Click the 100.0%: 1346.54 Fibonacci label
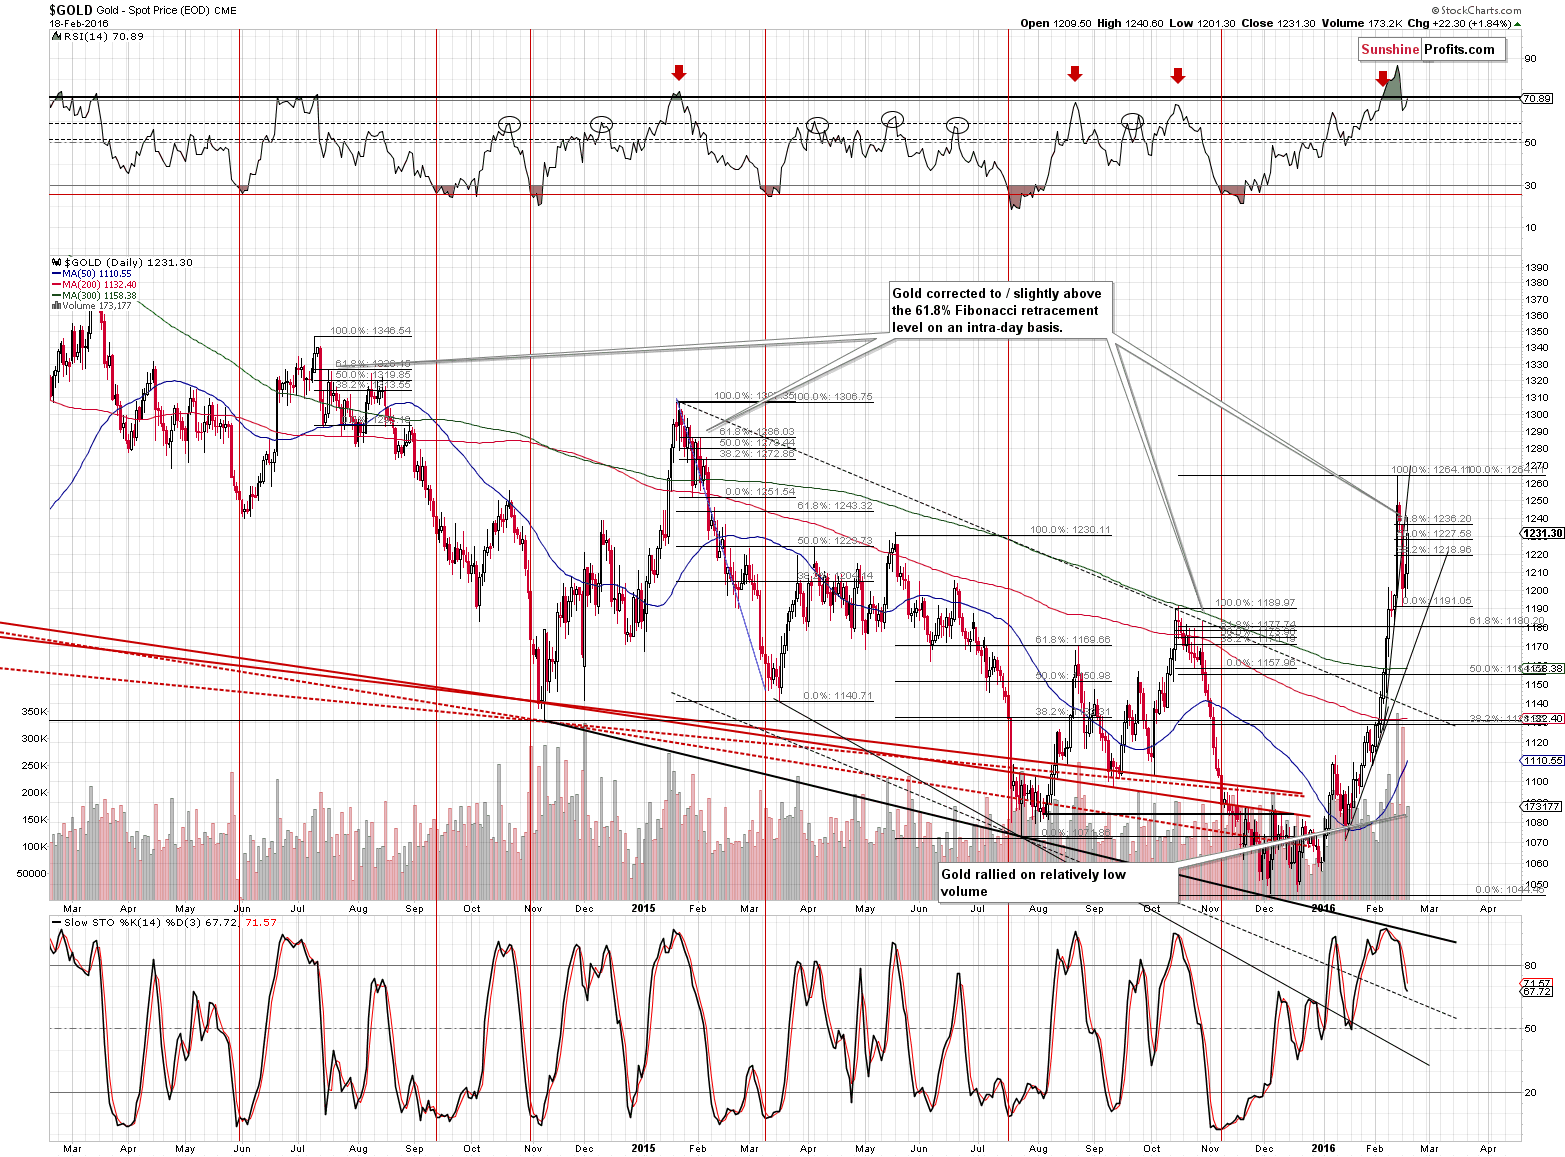1565x1157 pixels. click(x=370, y=331)
